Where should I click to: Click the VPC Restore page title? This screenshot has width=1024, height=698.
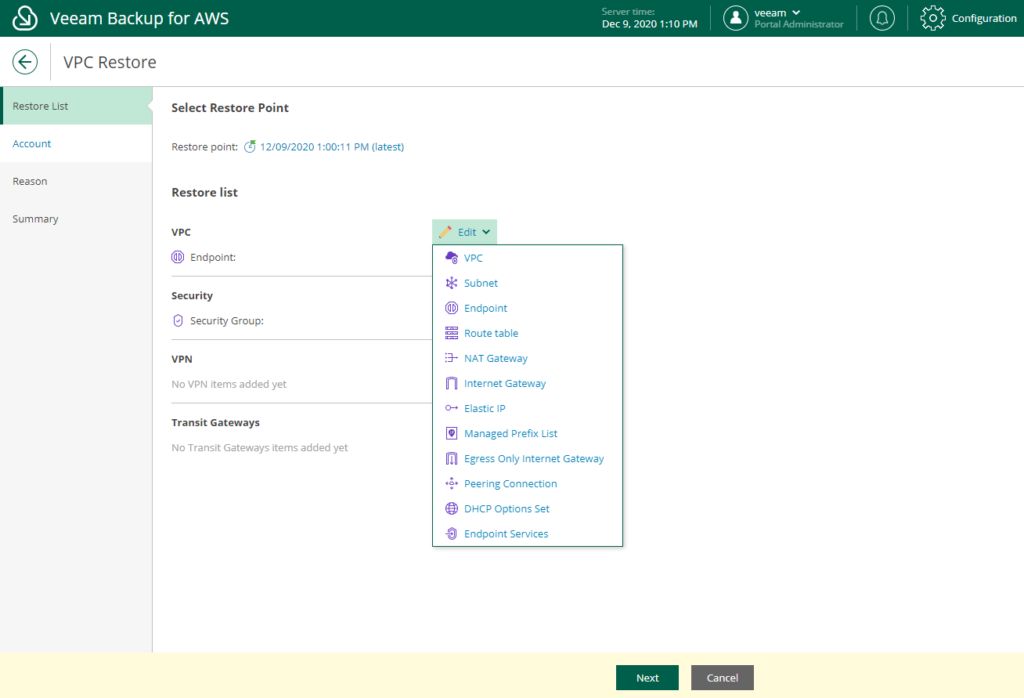coord(110,62)
